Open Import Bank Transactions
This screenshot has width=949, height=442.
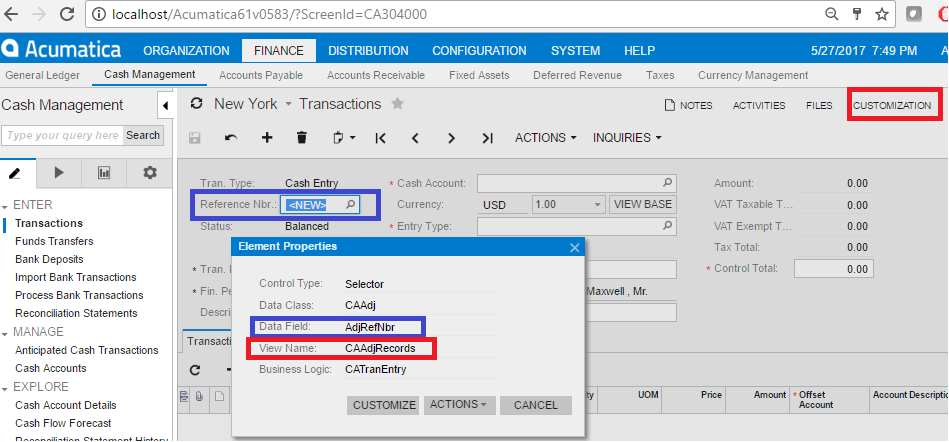coord(76,277)
